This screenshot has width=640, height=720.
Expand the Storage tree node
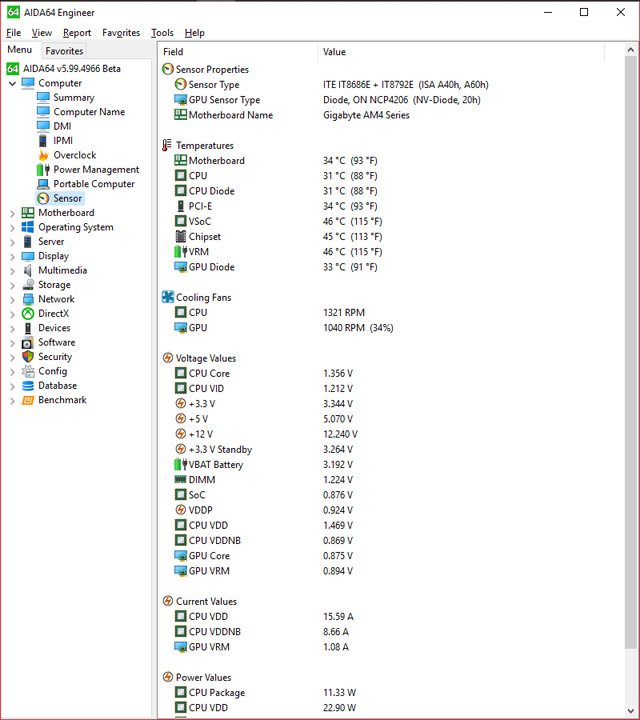click(x=12, y=285)
